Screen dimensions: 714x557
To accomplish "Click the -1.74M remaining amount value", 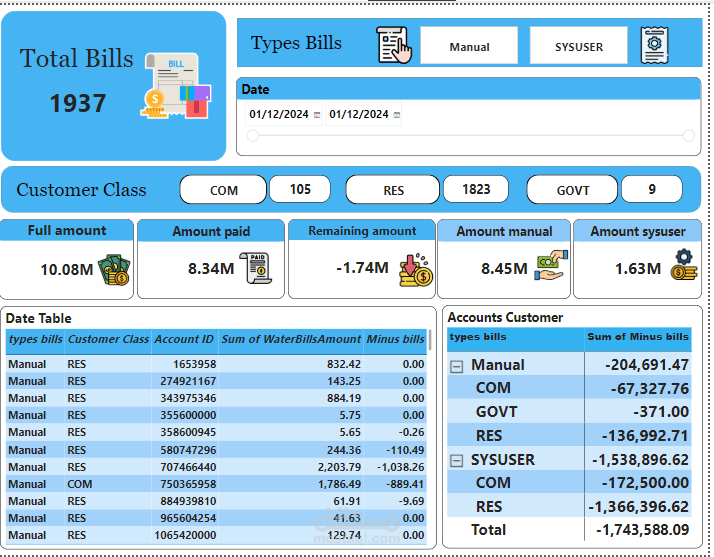I will 362,268.
